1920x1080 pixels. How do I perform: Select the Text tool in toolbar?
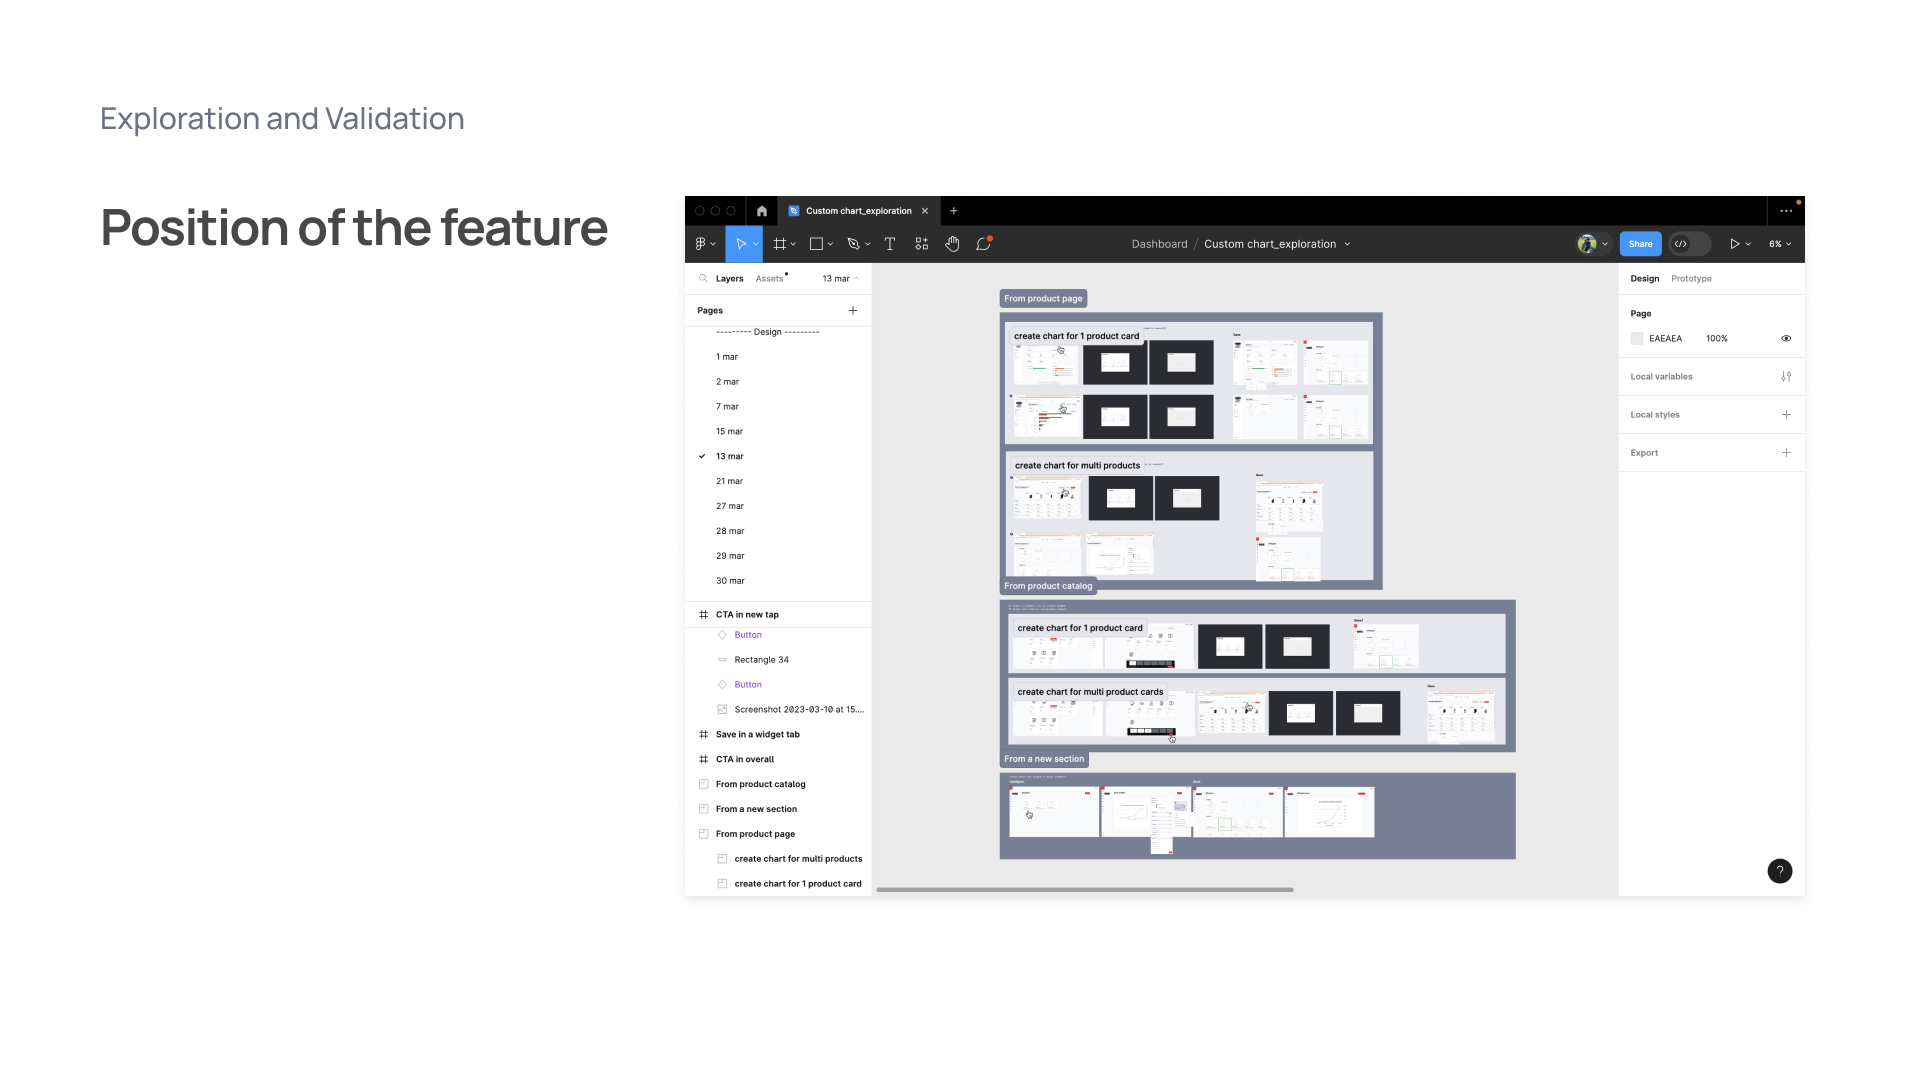(x=889, y=244)
